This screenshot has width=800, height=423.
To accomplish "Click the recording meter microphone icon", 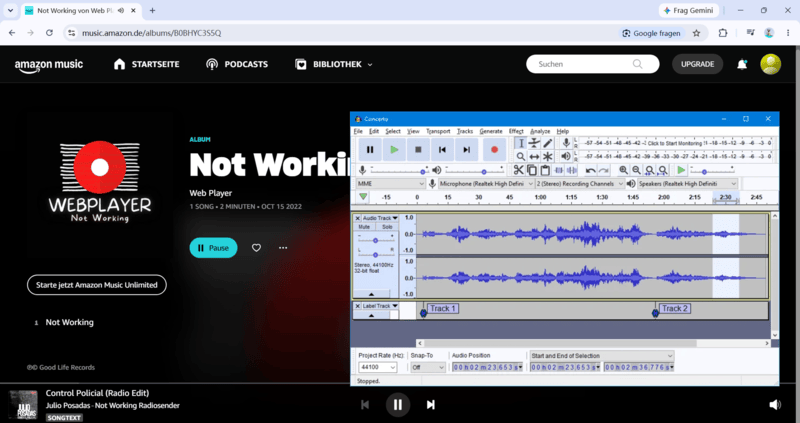I will [566, 143].
